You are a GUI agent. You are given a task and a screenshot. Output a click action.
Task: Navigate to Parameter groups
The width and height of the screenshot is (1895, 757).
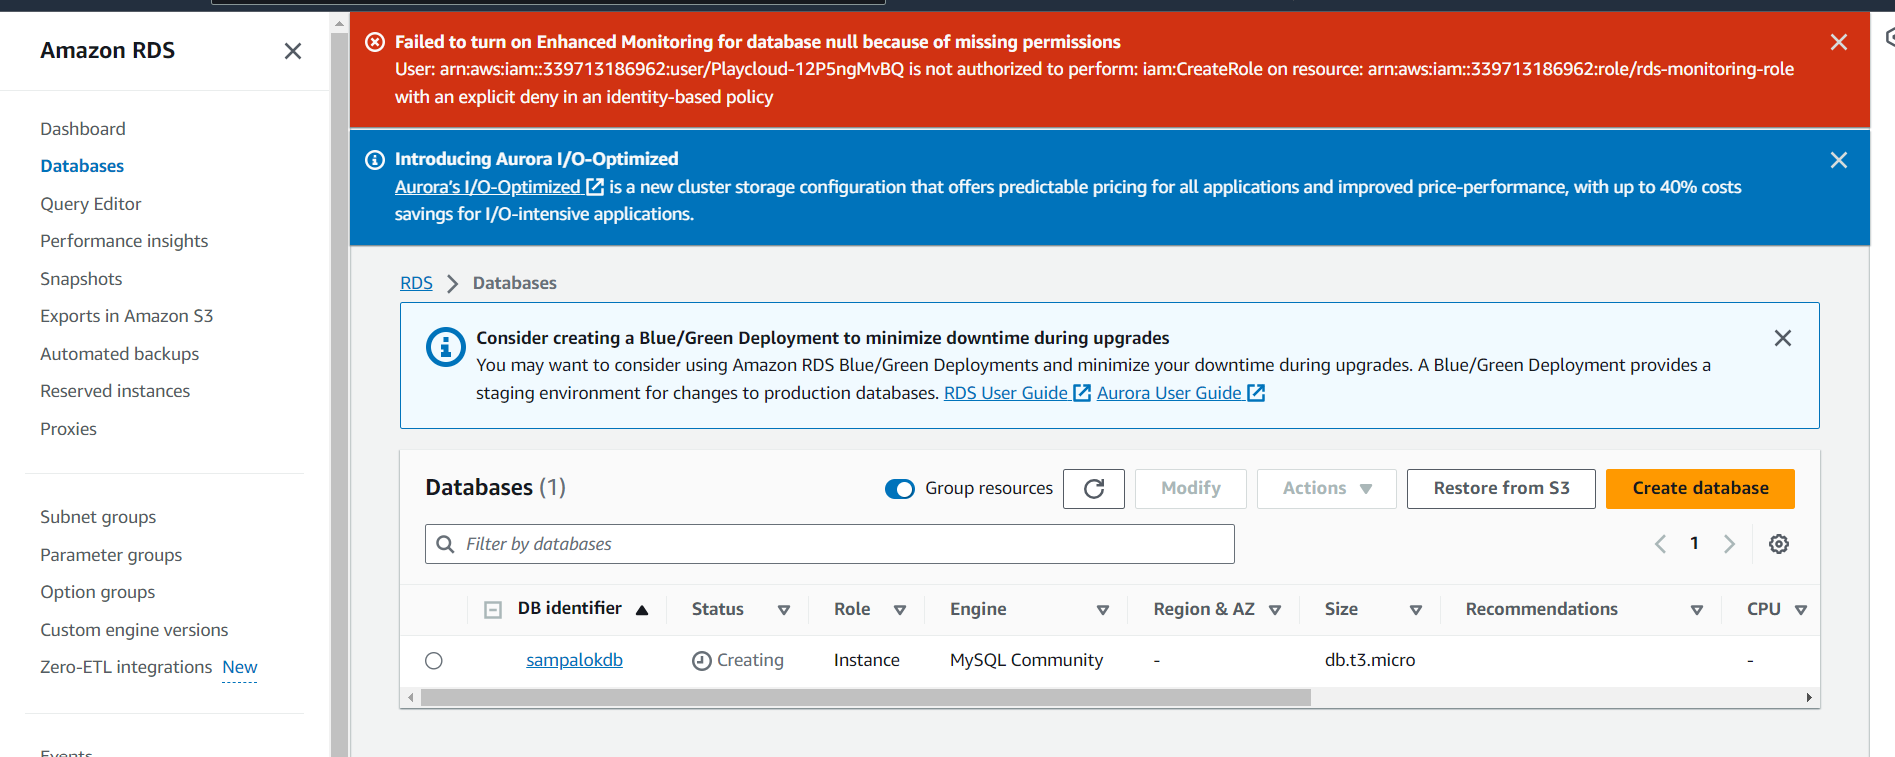click(111, 555)
